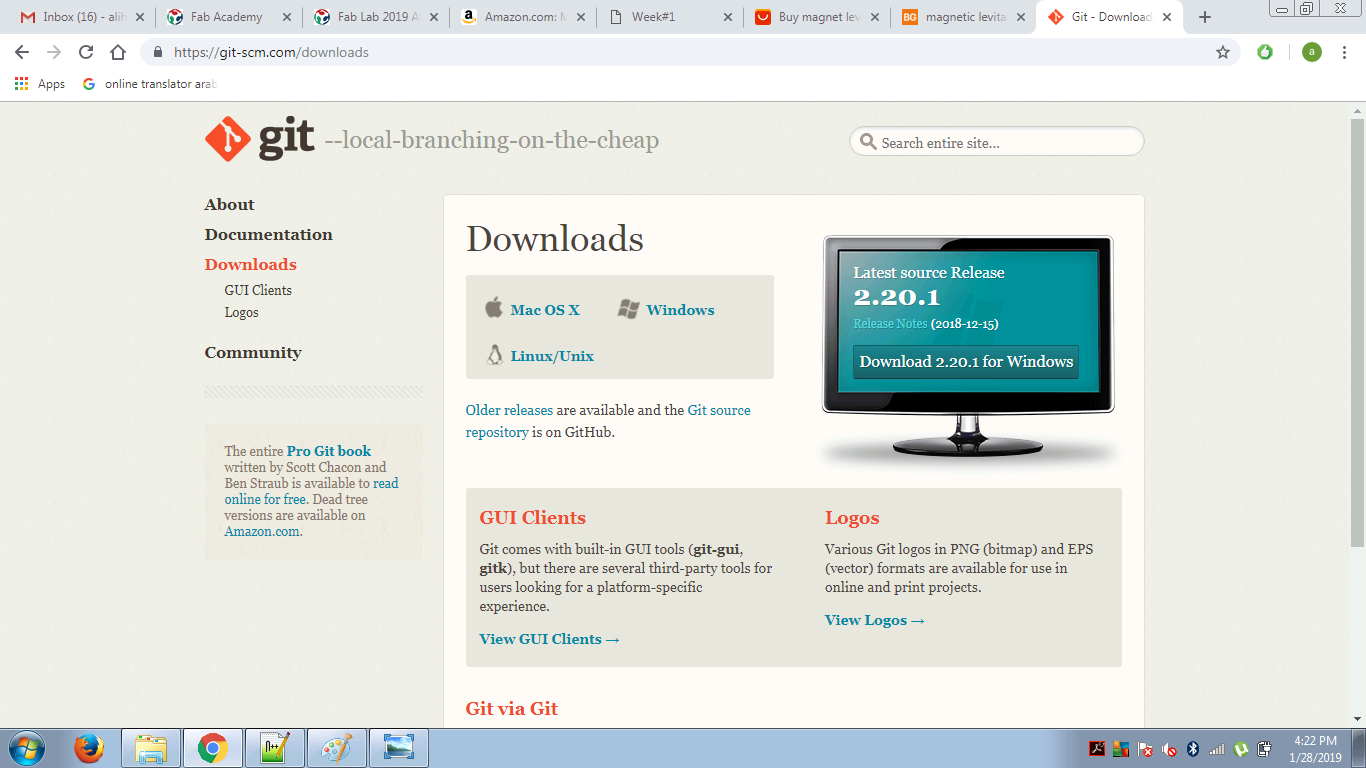Open Chrome's three-dot menu

[x=1345, y=52]
